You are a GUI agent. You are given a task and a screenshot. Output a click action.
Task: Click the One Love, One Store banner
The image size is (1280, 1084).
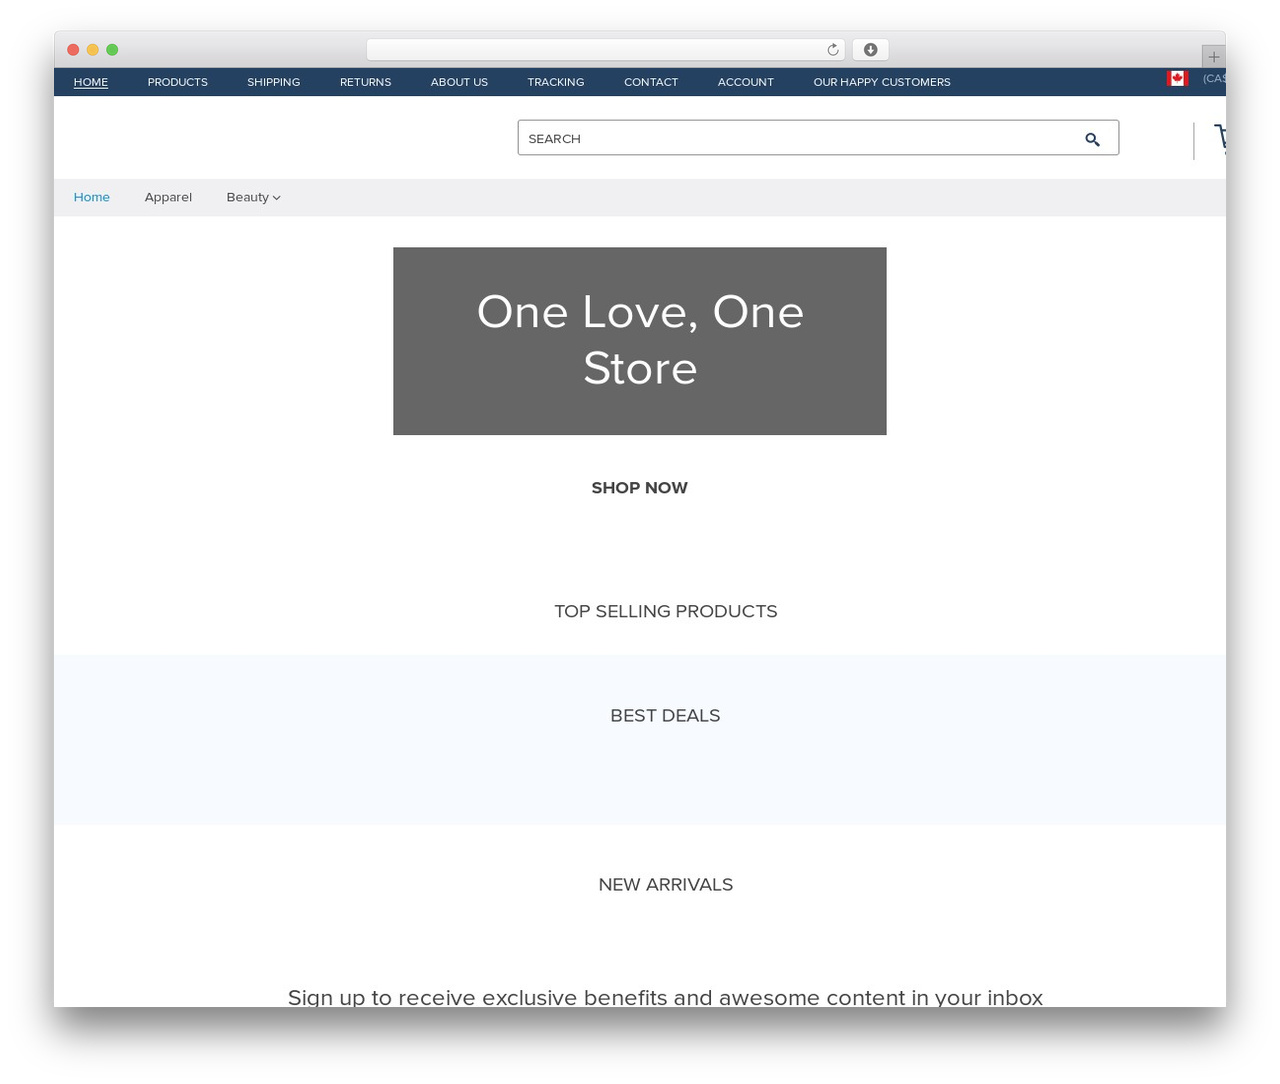[x=640, y=341]
